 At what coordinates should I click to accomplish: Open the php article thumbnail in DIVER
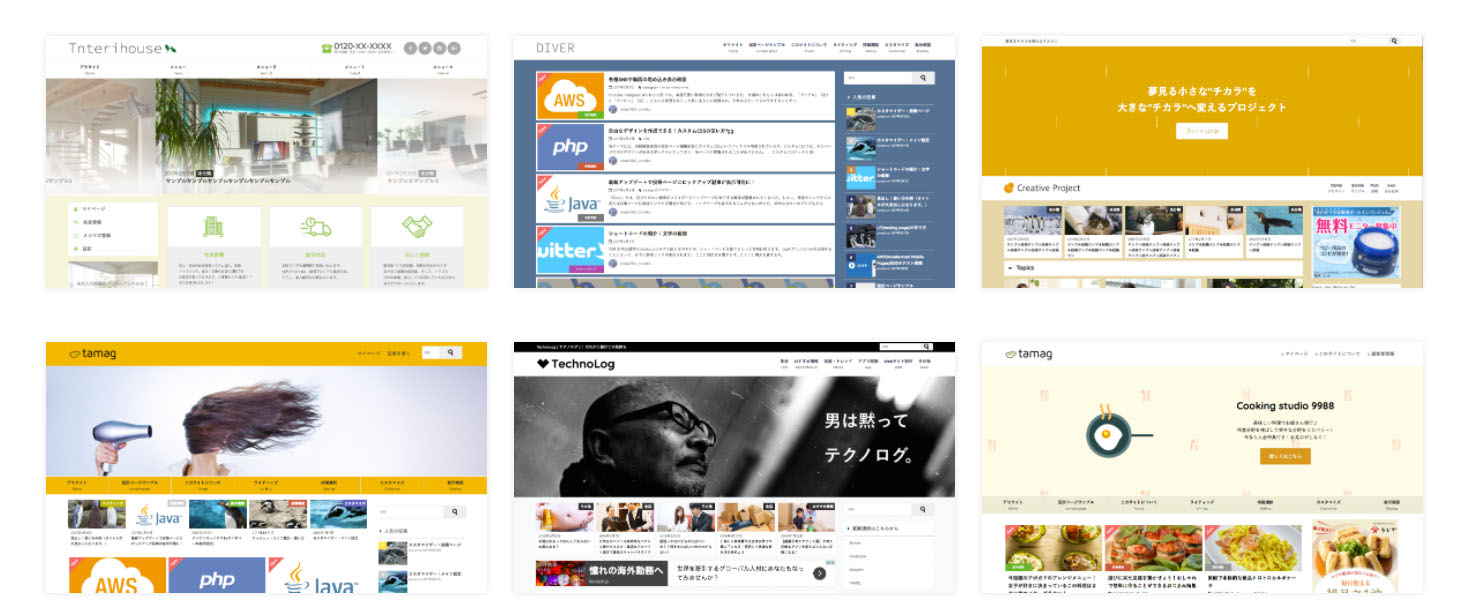click(x=570, y=148)
